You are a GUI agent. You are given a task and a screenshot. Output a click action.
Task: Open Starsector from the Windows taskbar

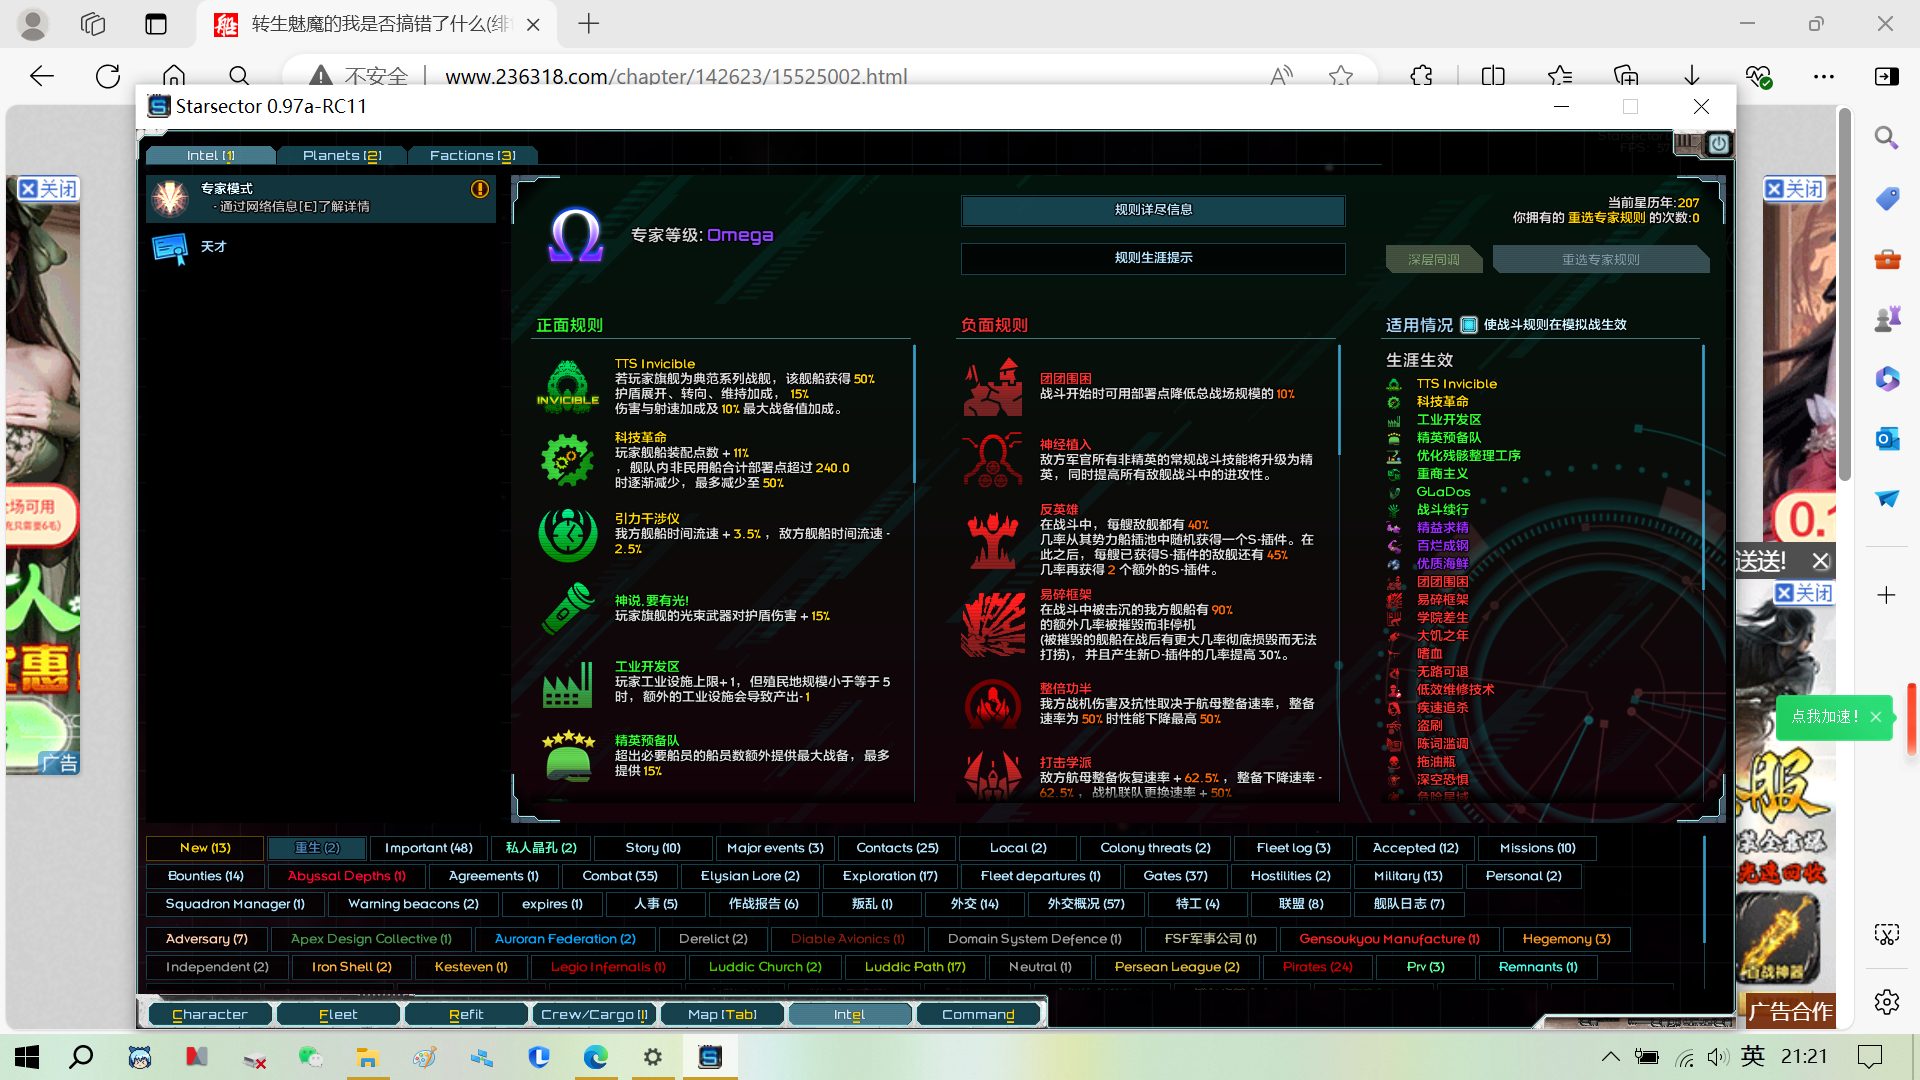click(710, 1057)
